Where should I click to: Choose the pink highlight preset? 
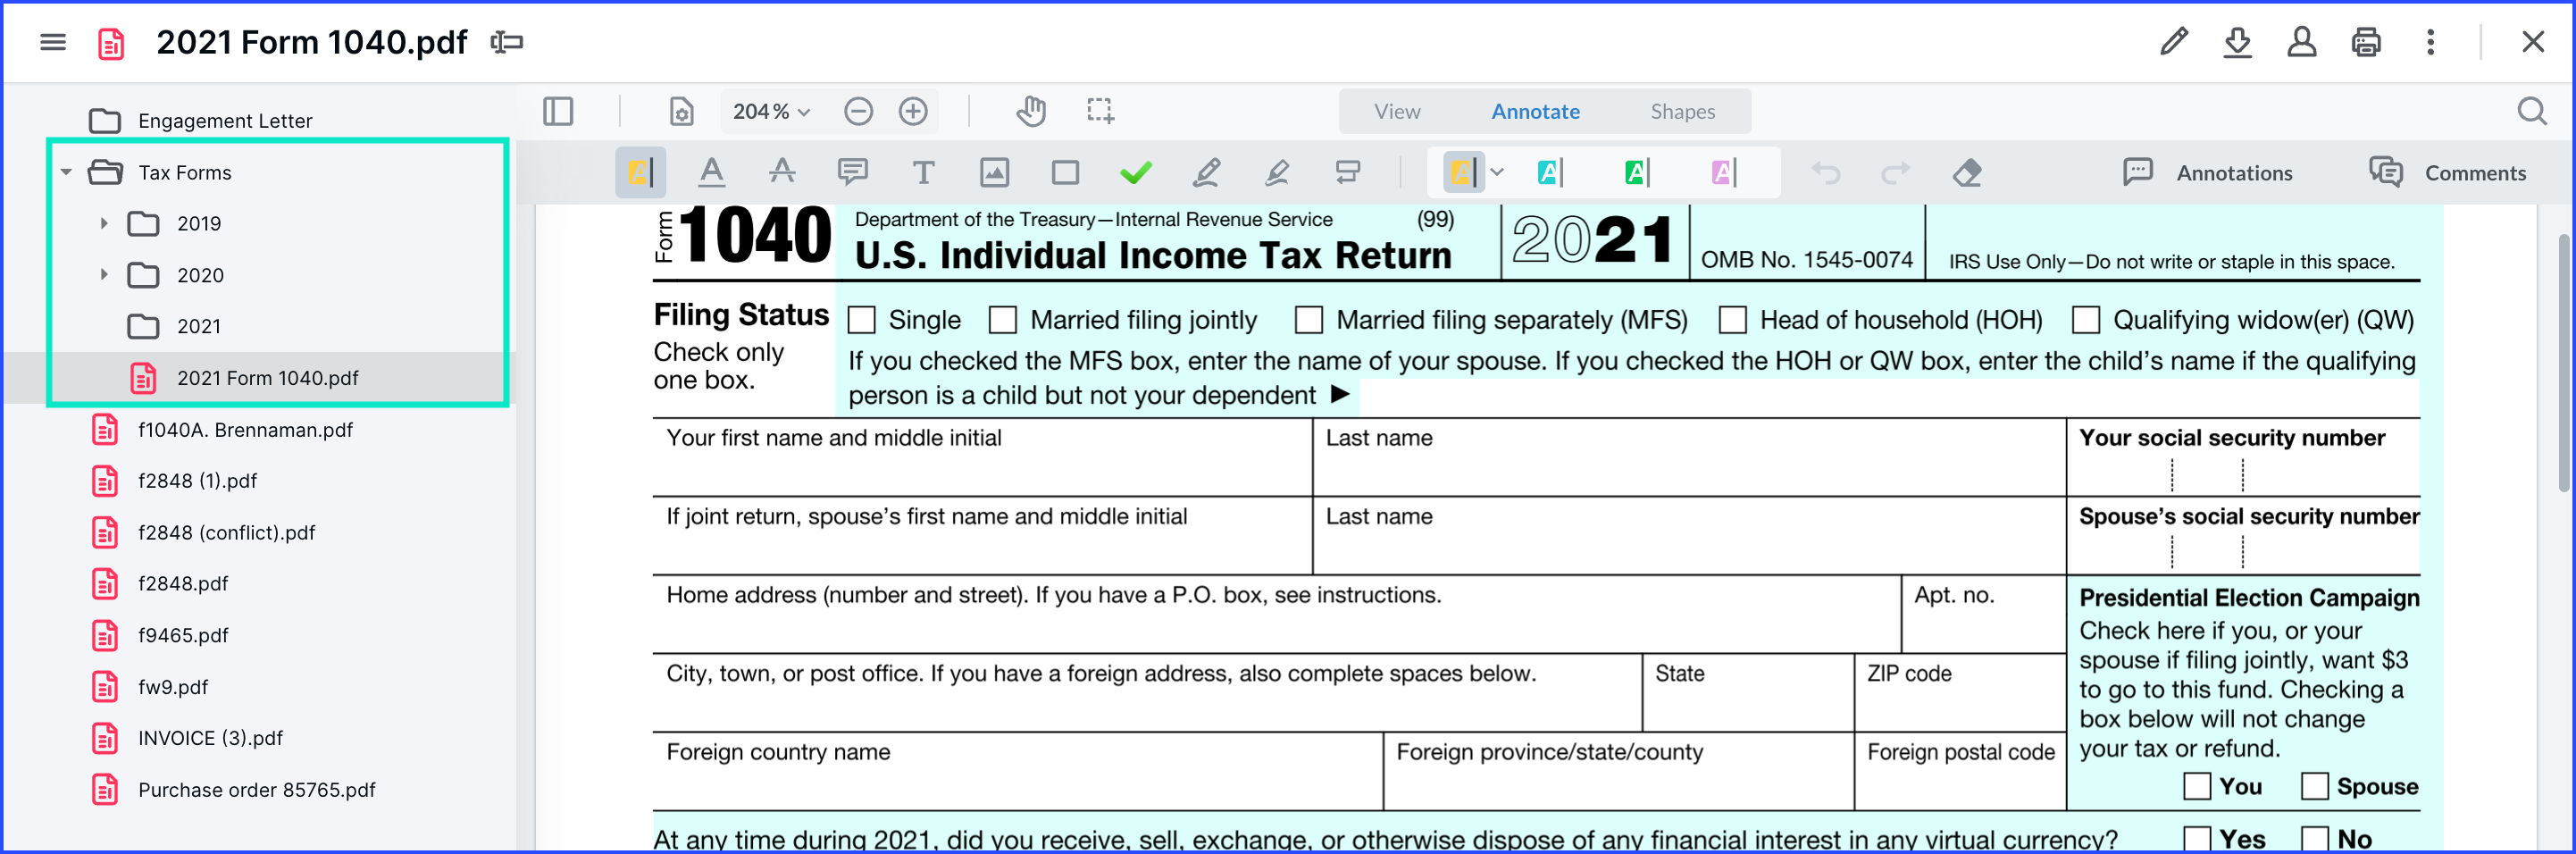click(x=1723, y=173)
